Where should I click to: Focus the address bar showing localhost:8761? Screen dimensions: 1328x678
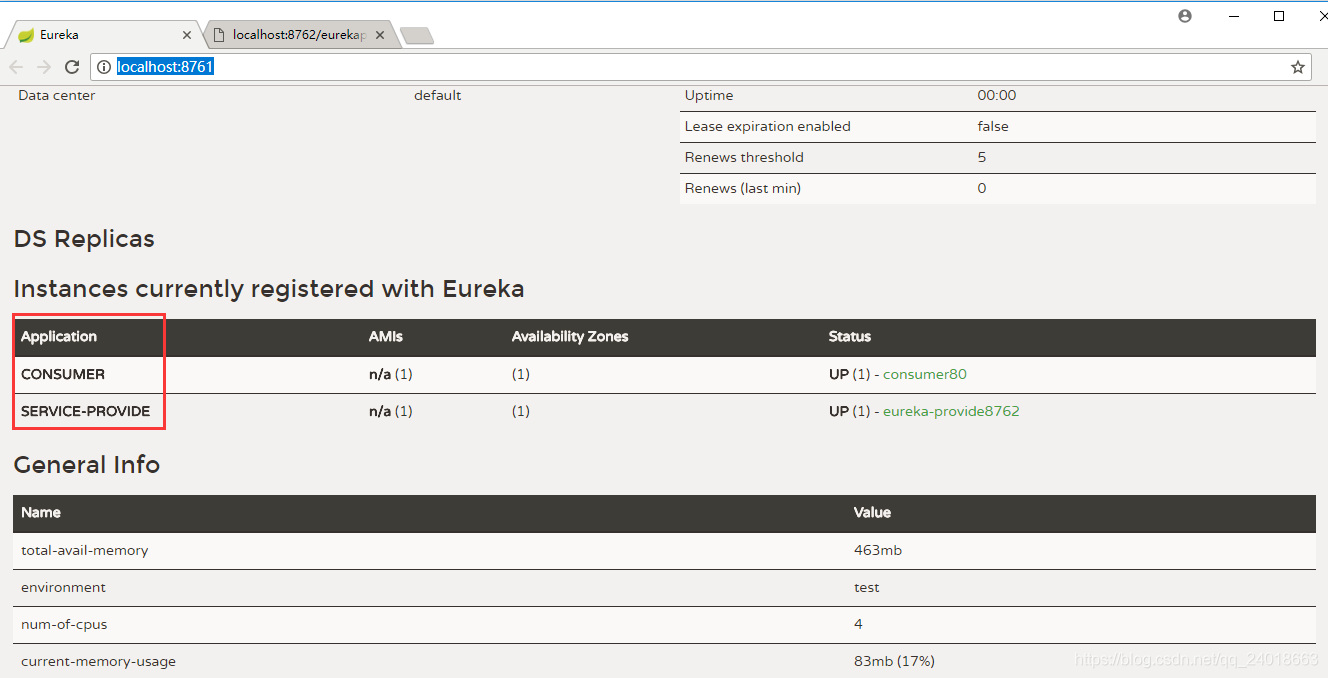tap(700, 67)
